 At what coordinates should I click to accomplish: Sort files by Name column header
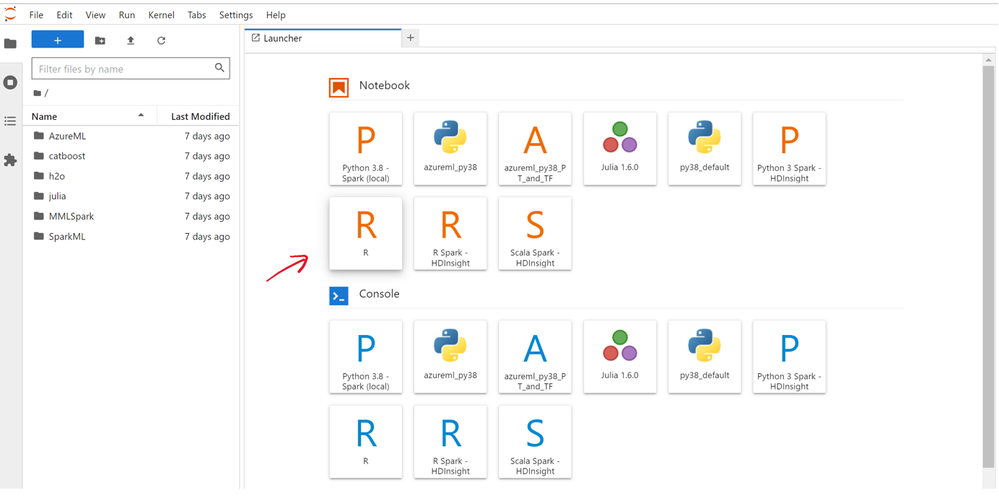pos(89,117)
